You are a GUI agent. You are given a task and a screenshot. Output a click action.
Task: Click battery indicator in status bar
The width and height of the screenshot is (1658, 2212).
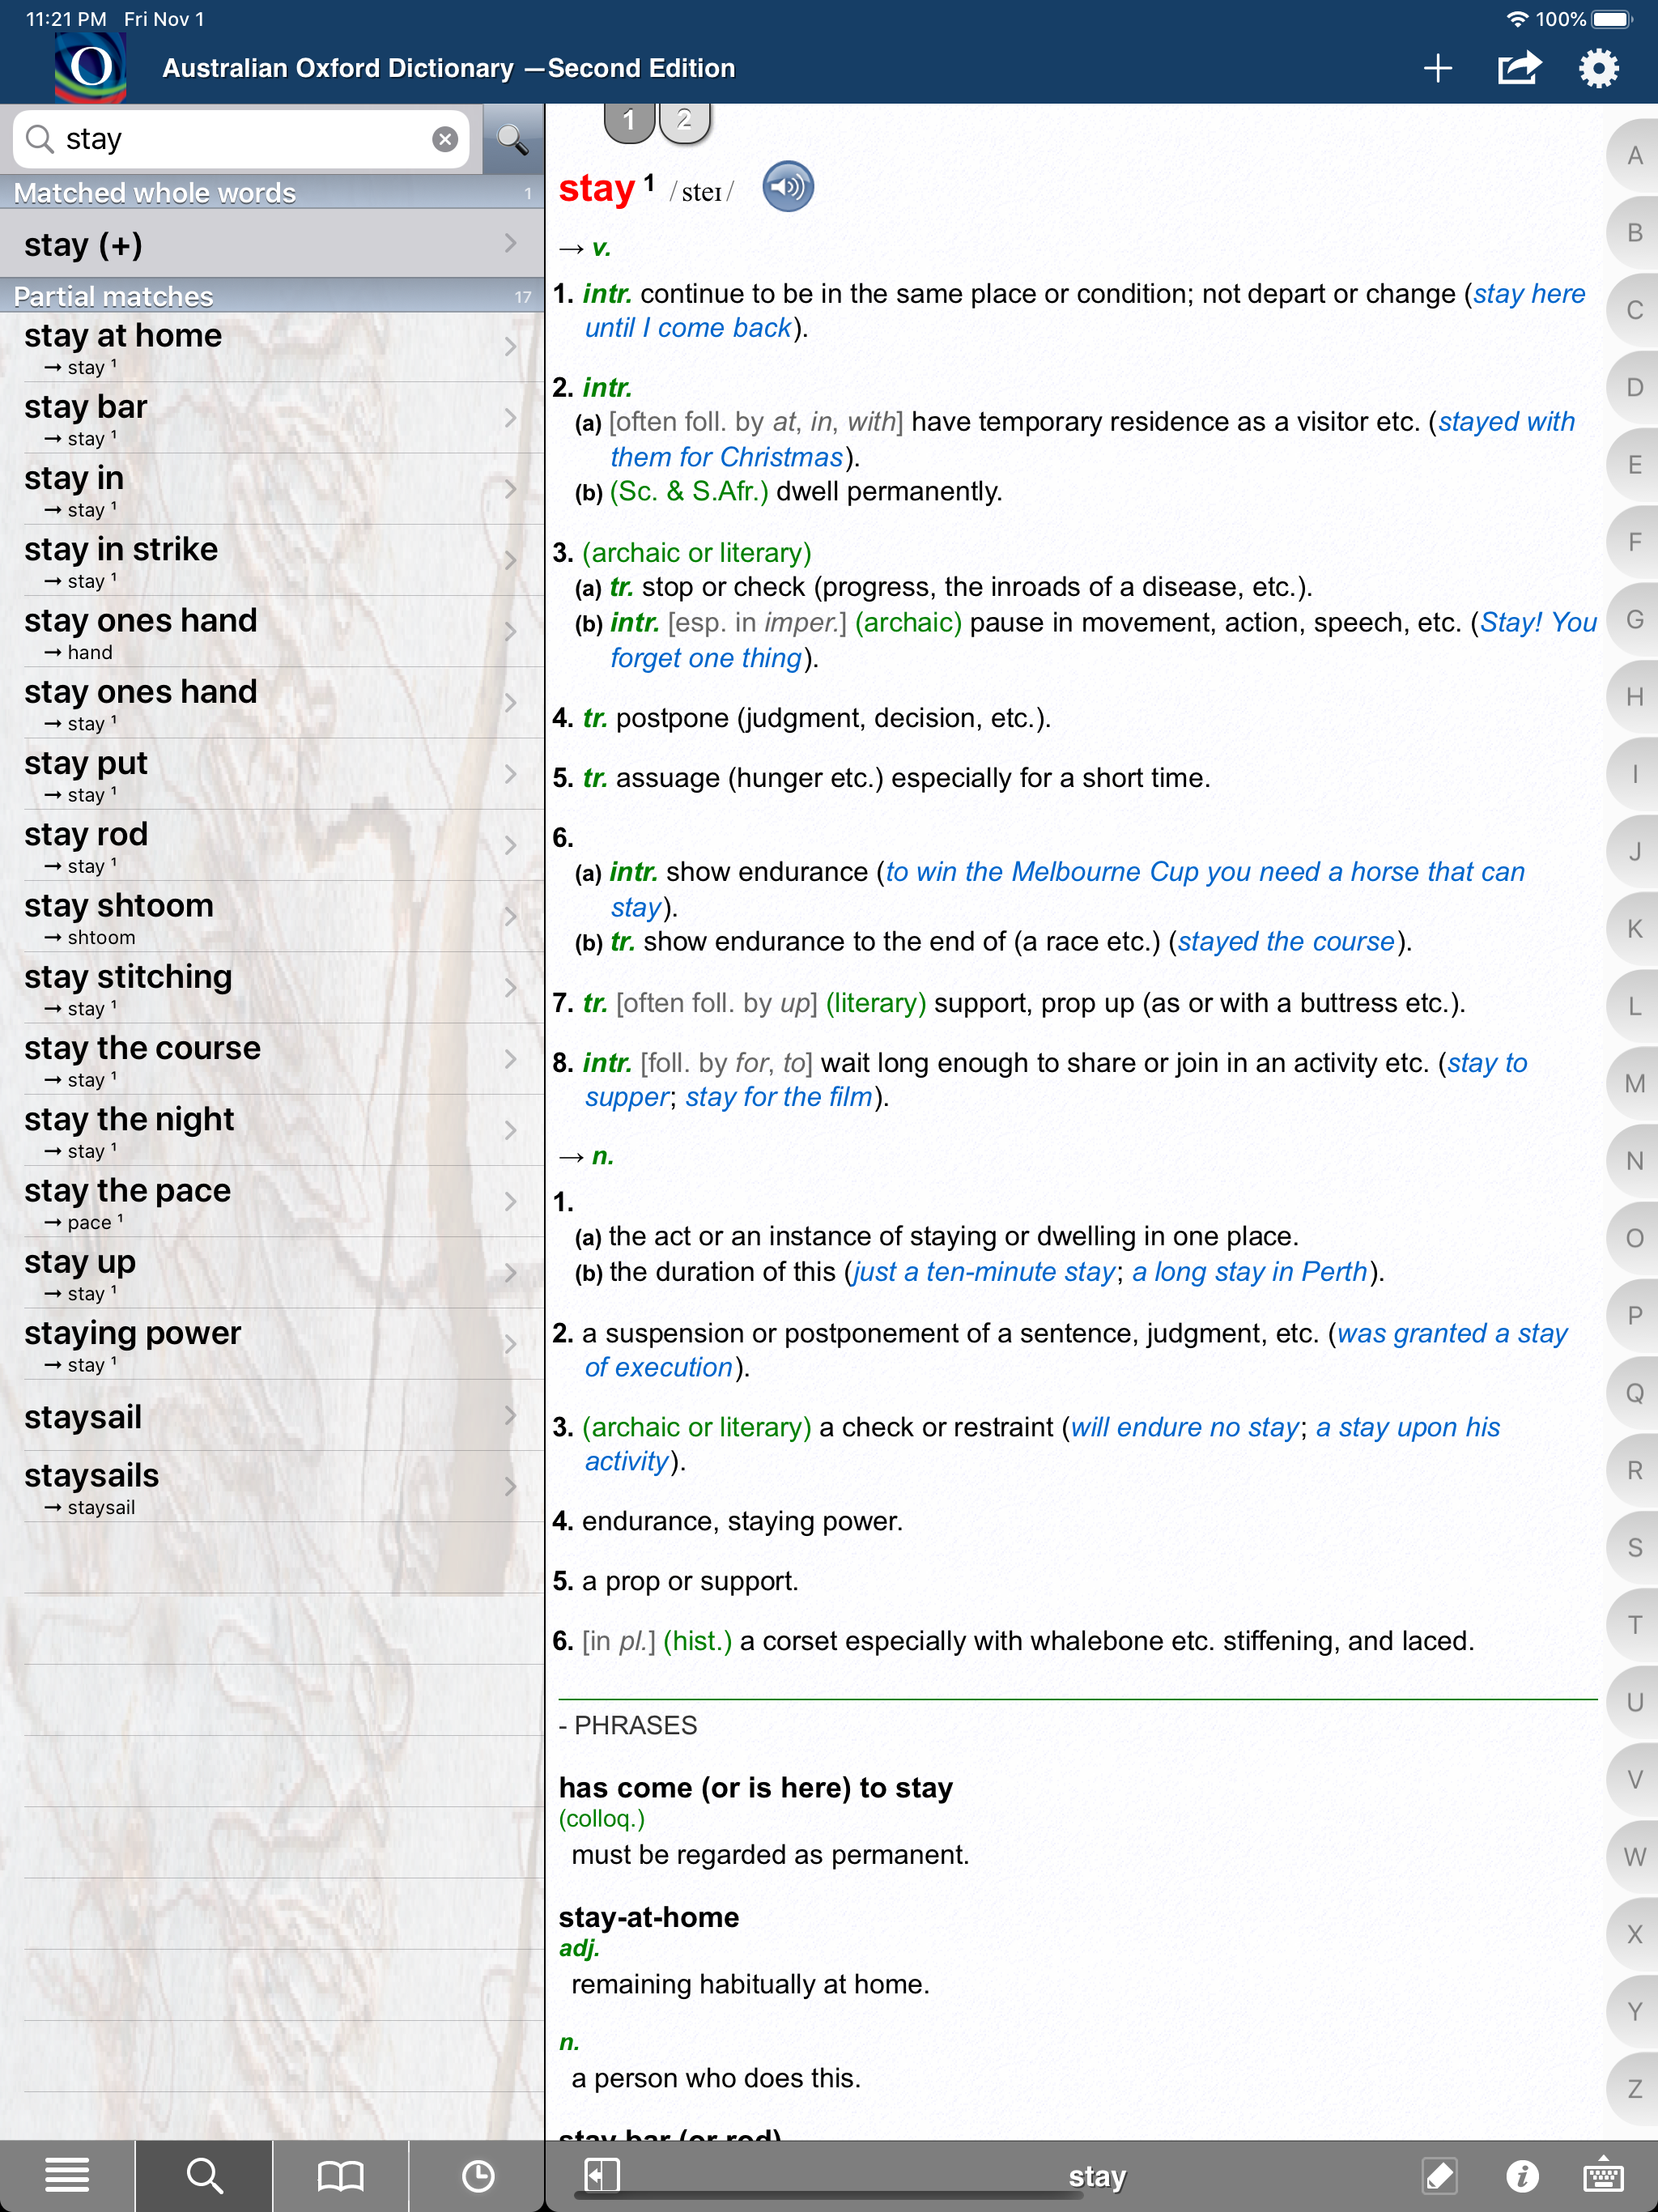pyautogui.click(x=1611, y=19)
